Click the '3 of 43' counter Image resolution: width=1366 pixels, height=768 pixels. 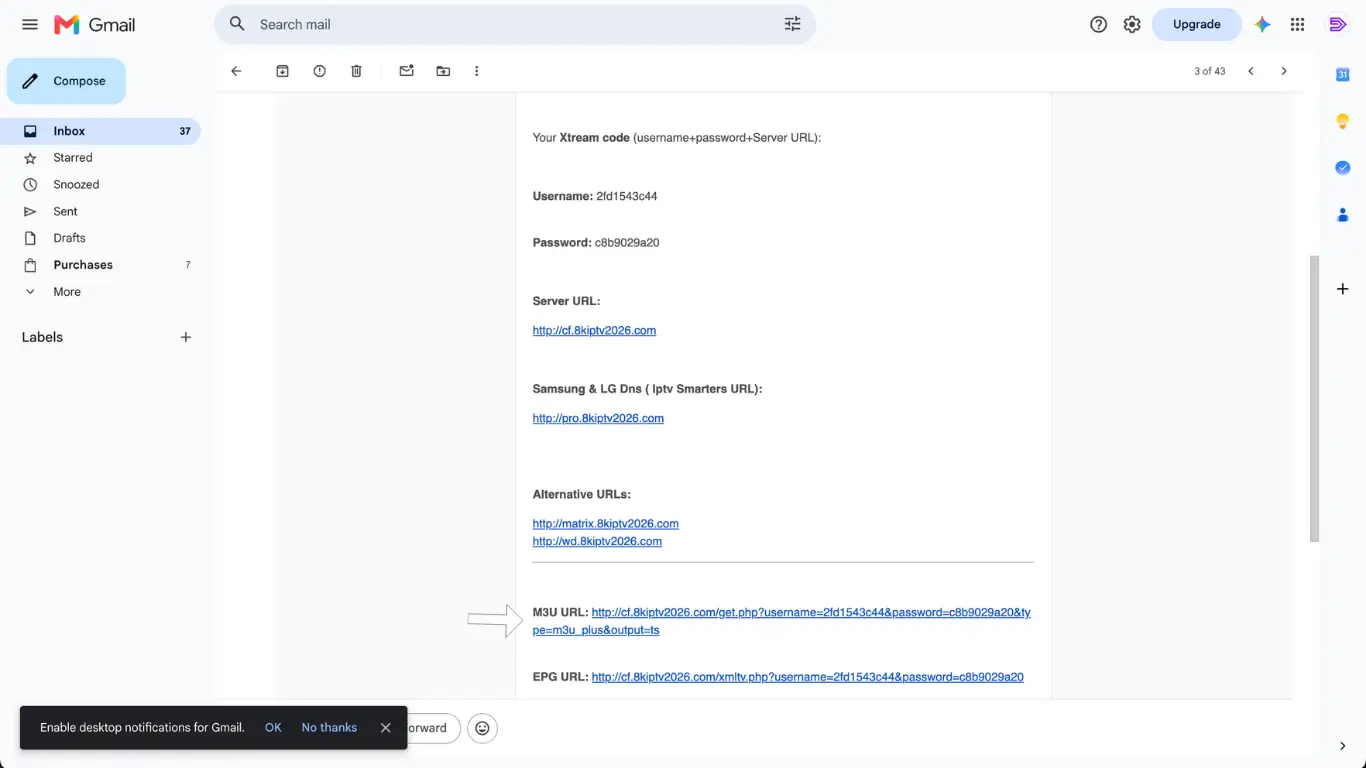pos(1209,71)
